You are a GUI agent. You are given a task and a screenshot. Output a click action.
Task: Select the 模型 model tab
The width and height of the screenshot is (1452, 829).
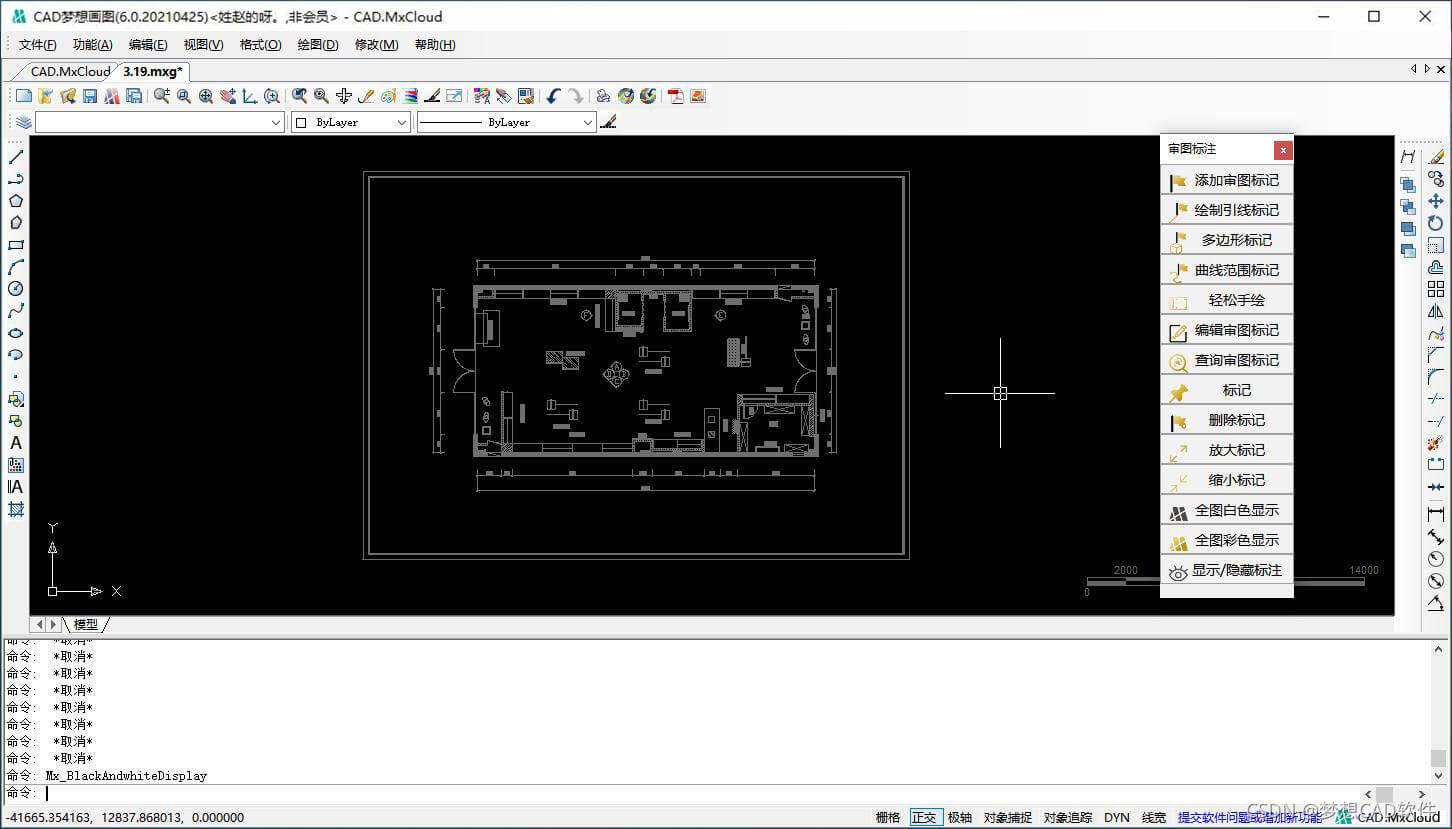point(86,624)
